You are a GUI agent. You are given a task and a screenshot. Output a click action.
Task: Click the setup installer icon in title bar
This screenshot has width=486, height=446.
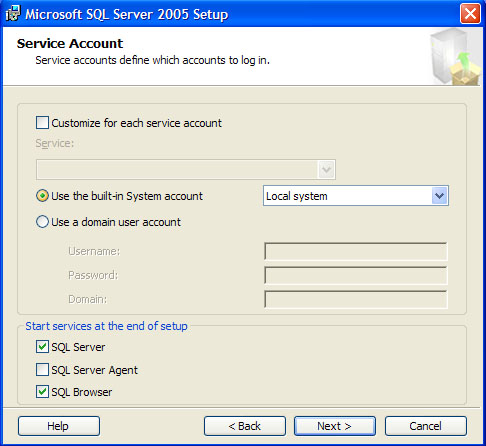coord(13,14)
